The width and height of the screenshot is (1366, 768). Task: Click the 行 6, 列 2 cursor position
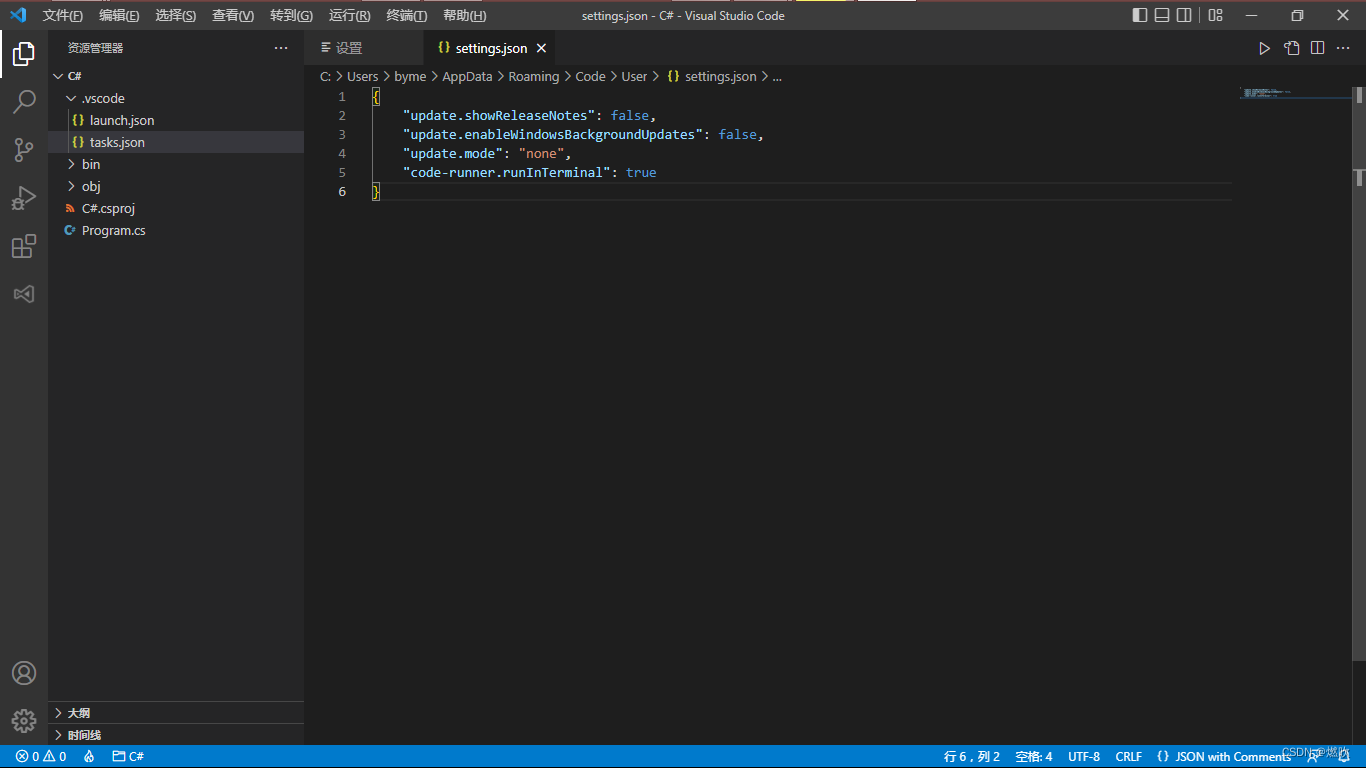tap(971, 757)
